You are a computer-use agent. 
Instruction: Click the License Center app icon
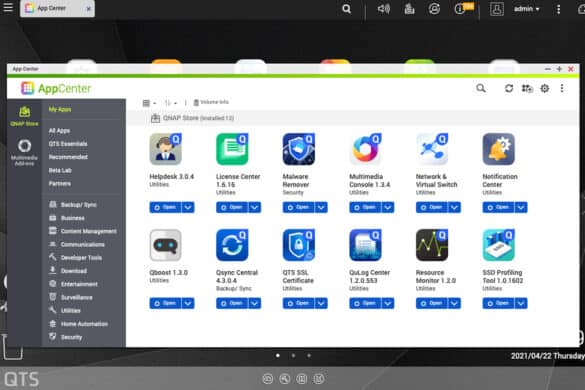coord(232,149)
